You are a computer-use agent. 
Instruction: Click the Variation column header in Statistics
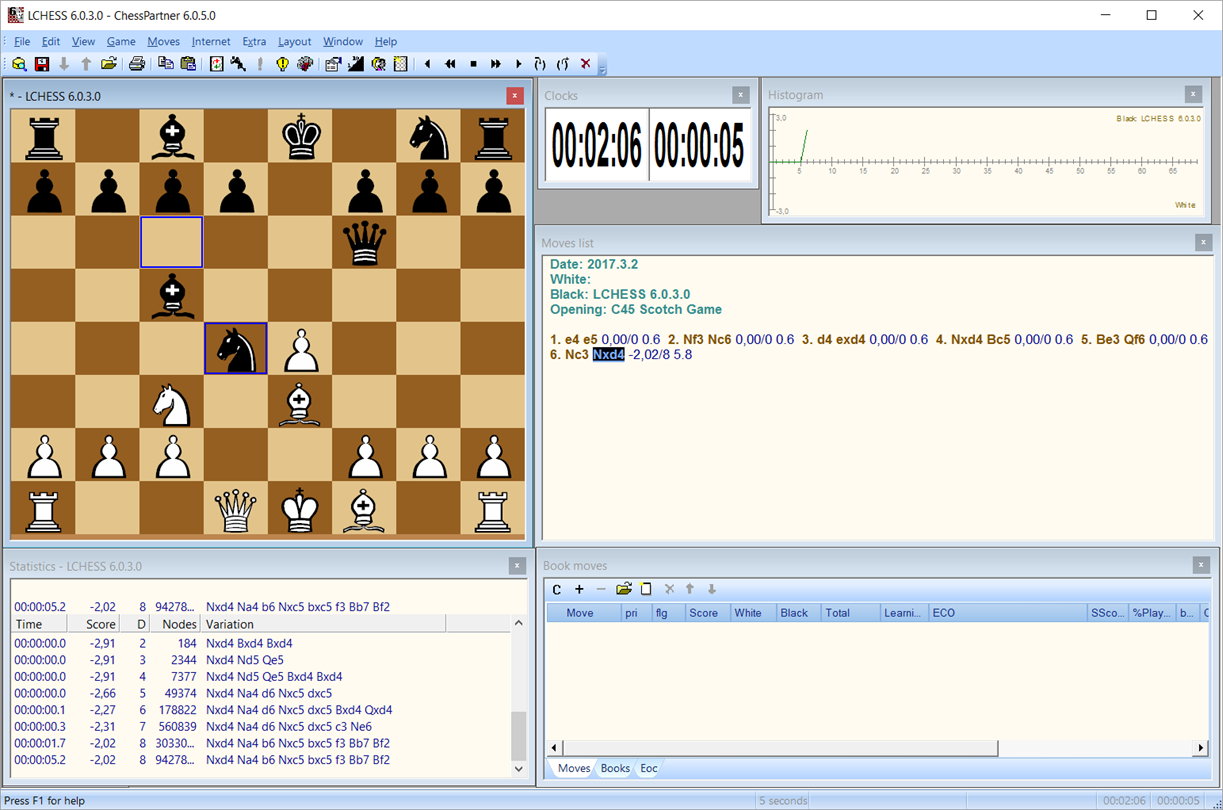coord(323,624)
